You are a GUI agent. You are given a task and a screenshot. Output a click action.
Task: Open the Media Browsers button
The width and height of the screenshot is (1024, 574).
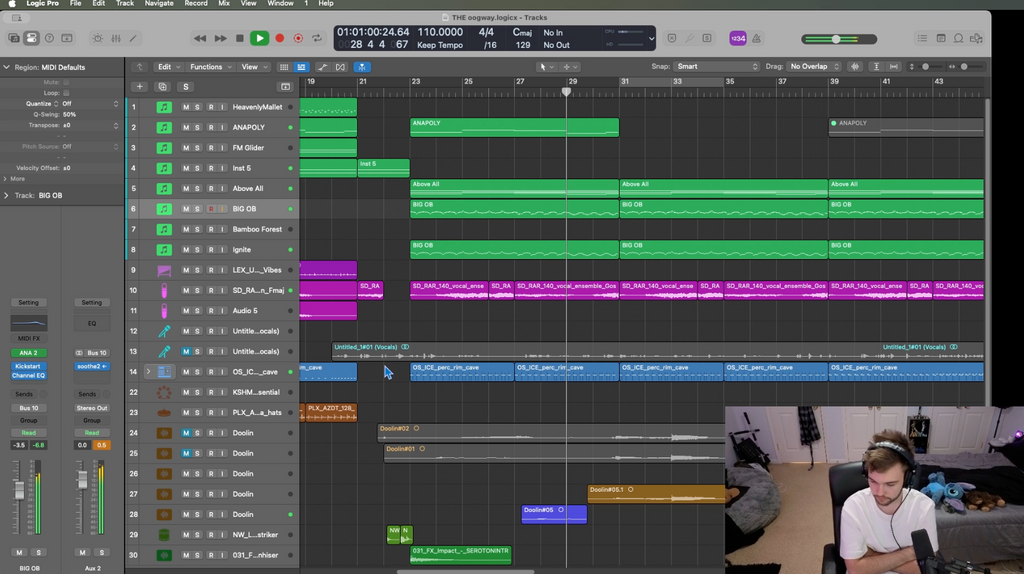click(976, 39)
